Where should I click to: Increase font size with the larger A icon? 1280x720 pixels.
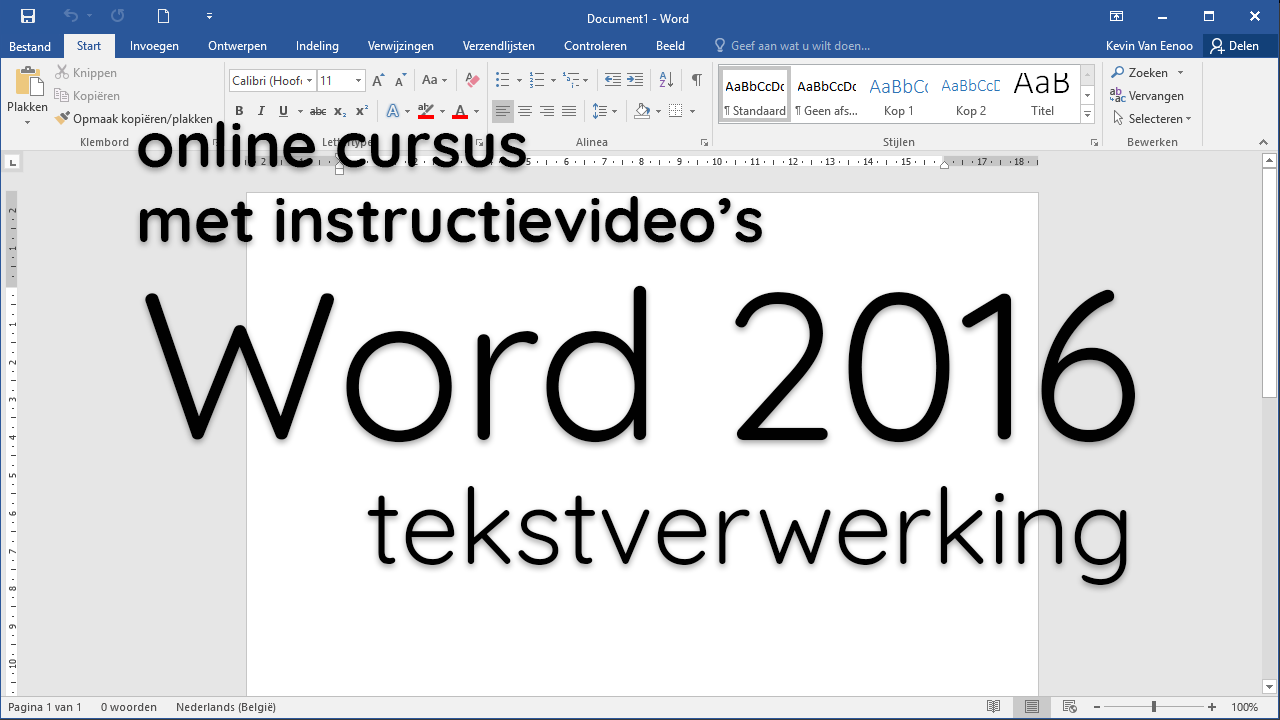(x=378, y=81)
